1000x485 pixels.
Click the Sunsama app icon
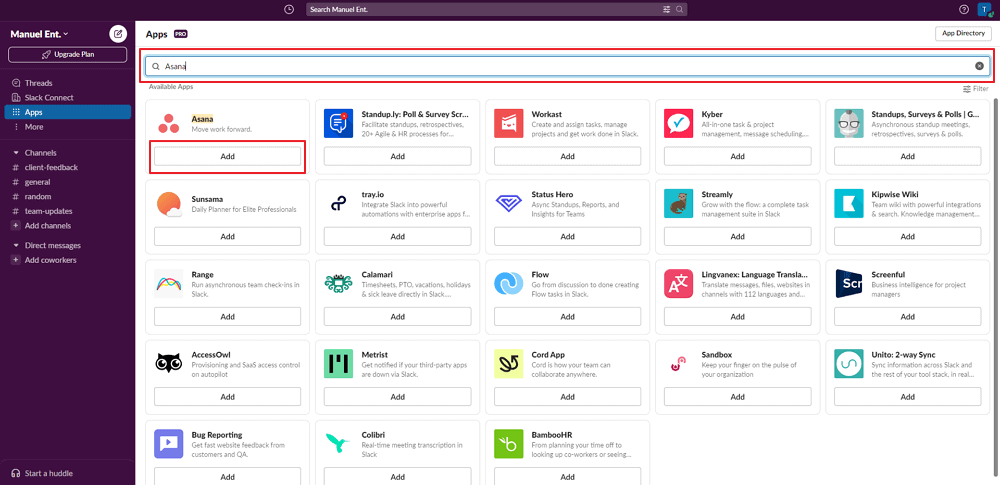point(169,204)
